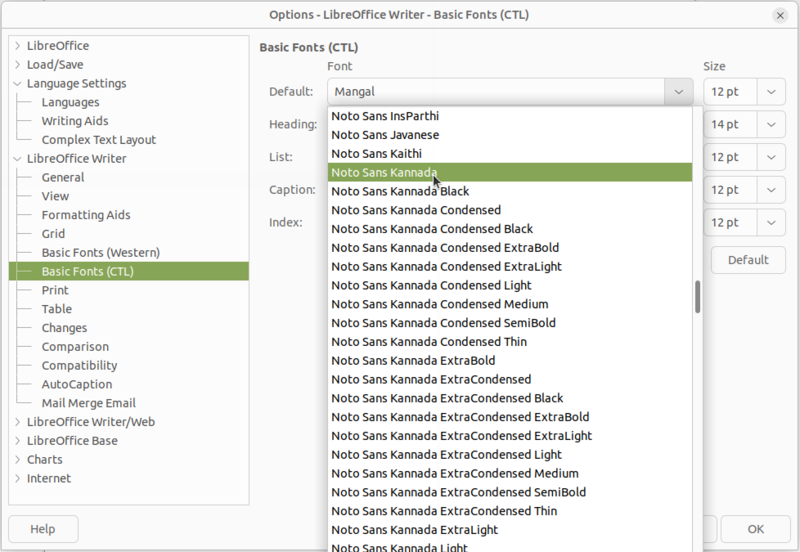Open Mail Merge Email settings

[89, 404]
